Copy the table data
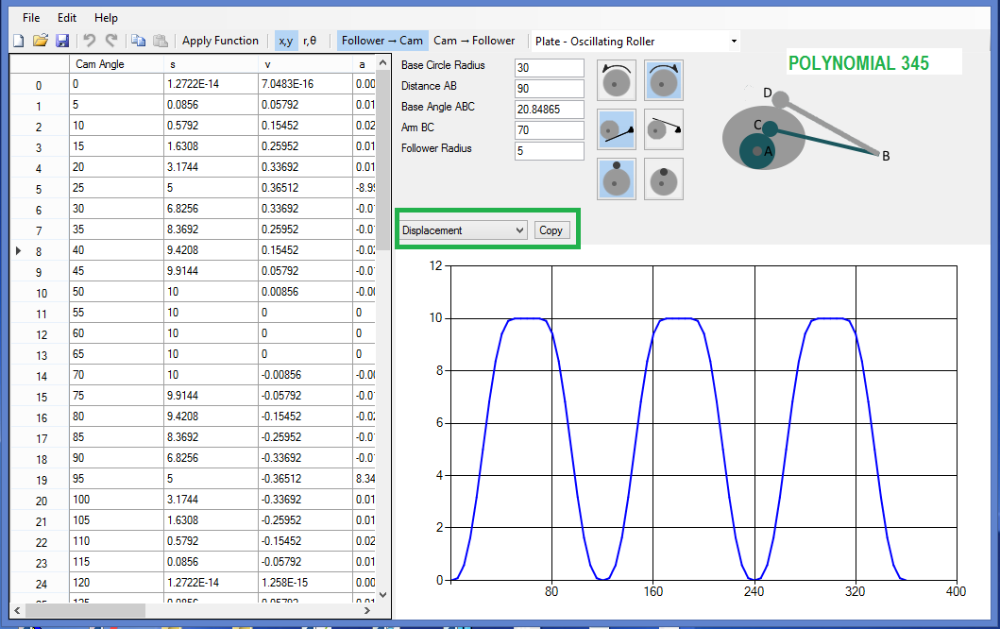1000x629 pixels. [137, 40]
